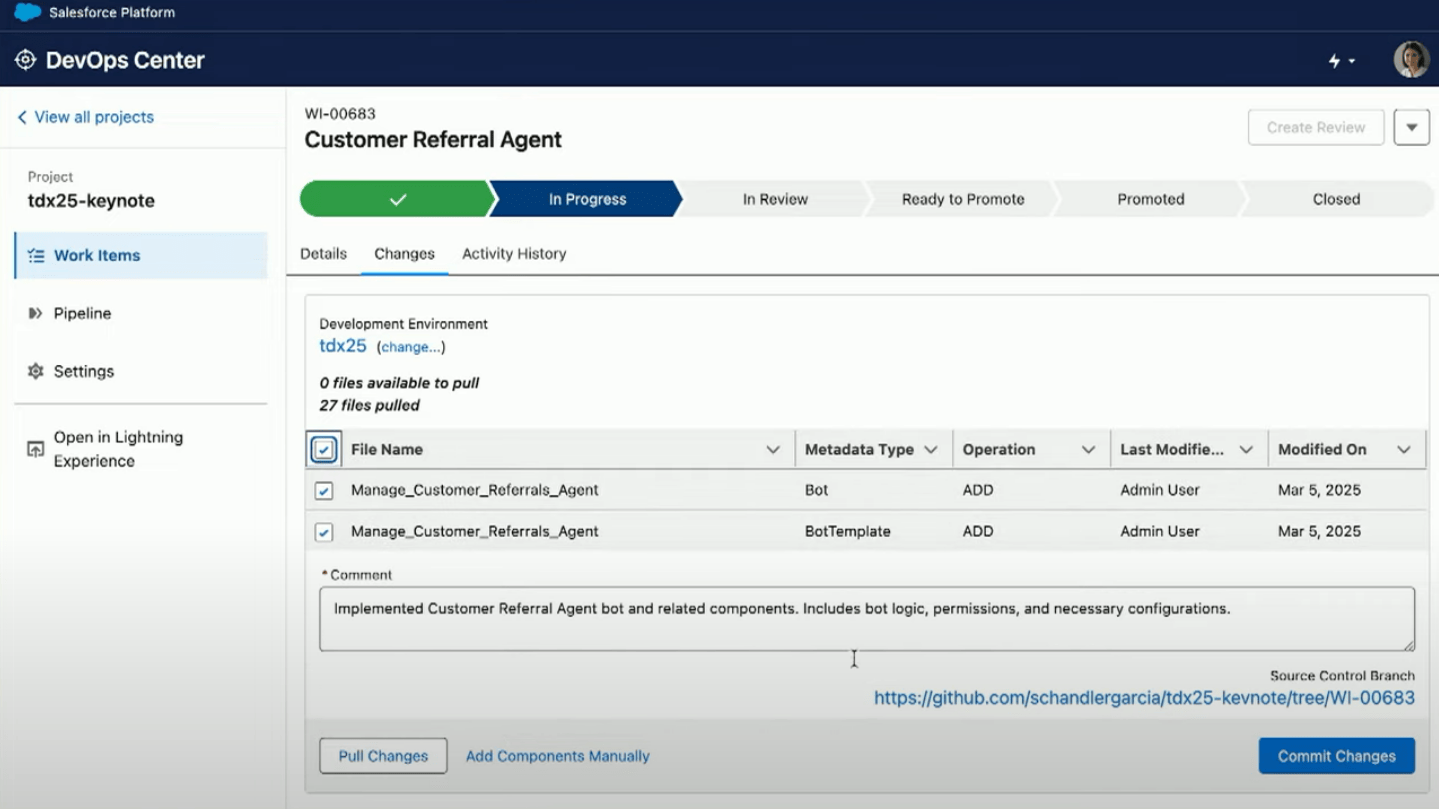The width and height of the screenshot is (1439, 809).
Task: Click the user profile avatar
Action: (1410, 59)
